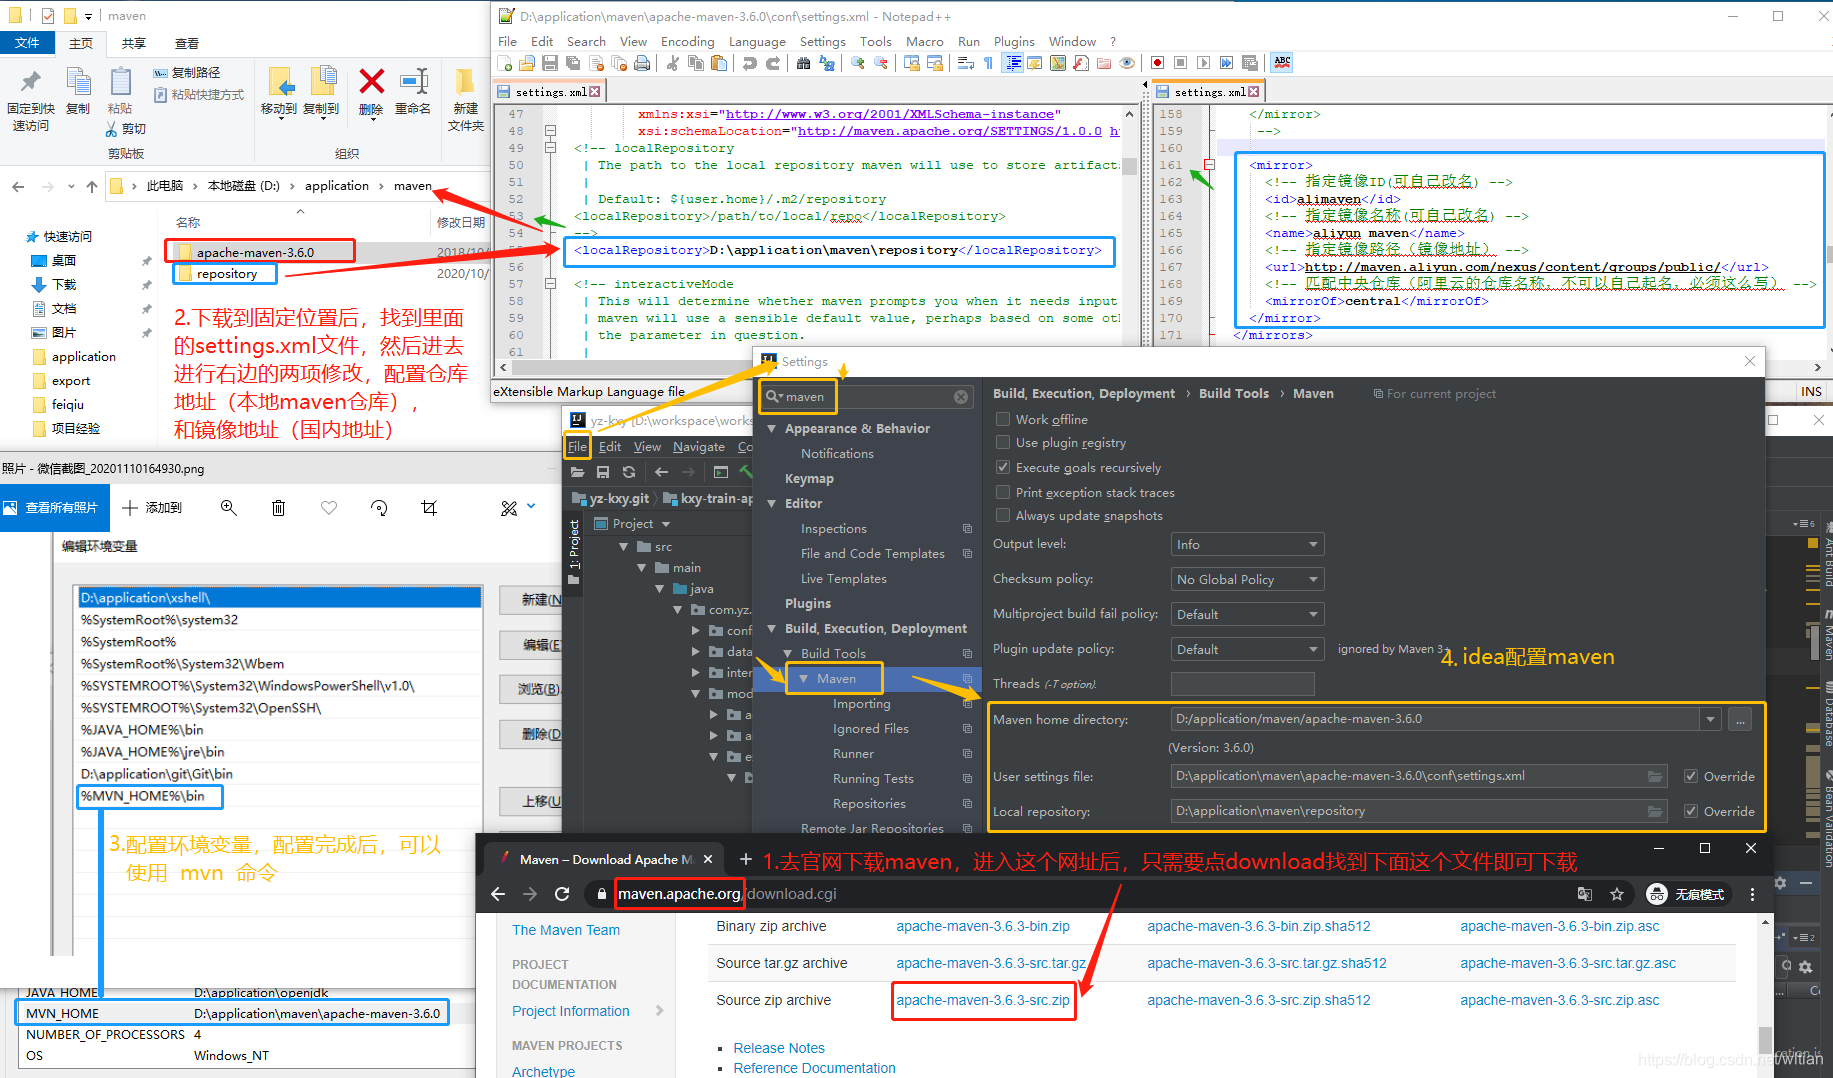Open the Plugins menu in Notepad++
Viewport: 1833px width, 1078px height.
pos(1014,41)
